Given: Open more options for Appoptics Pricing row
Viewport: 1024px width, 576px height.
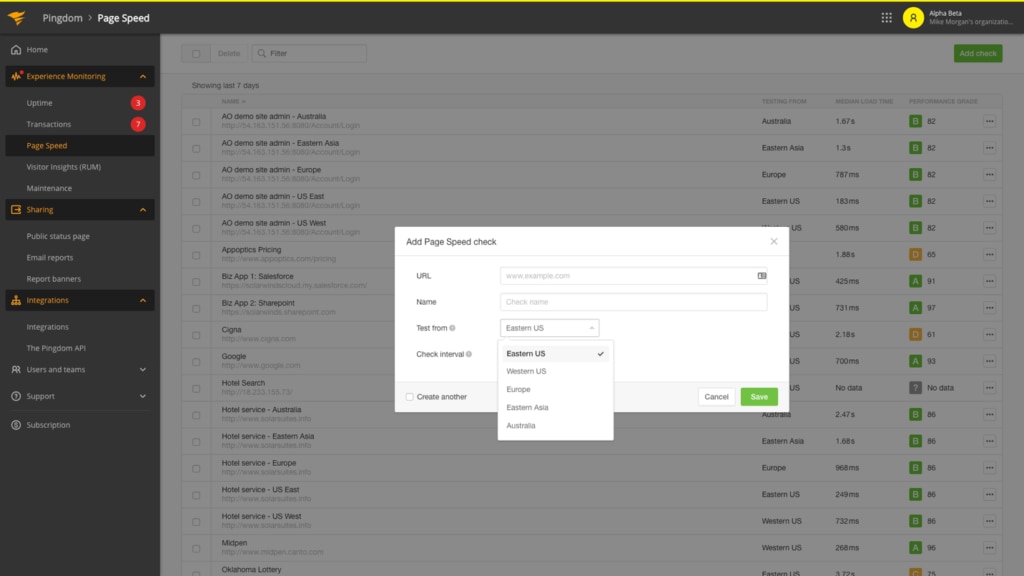Looking at the screenshot, I should tap(989, 255).
